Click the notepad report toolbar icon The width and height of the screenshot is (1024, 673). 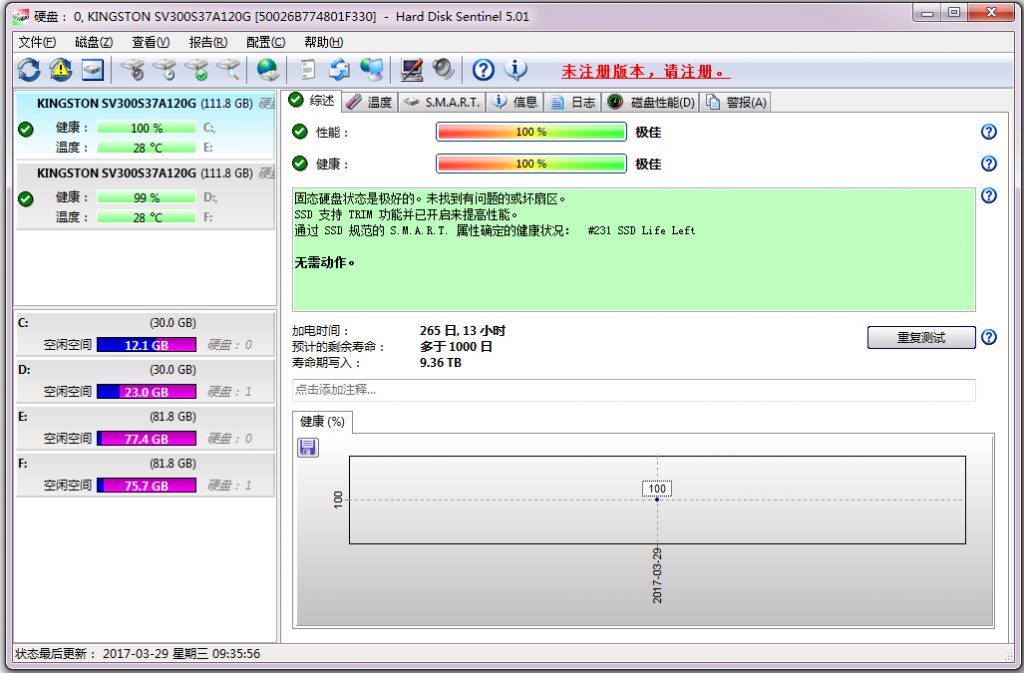click(308, 70)
